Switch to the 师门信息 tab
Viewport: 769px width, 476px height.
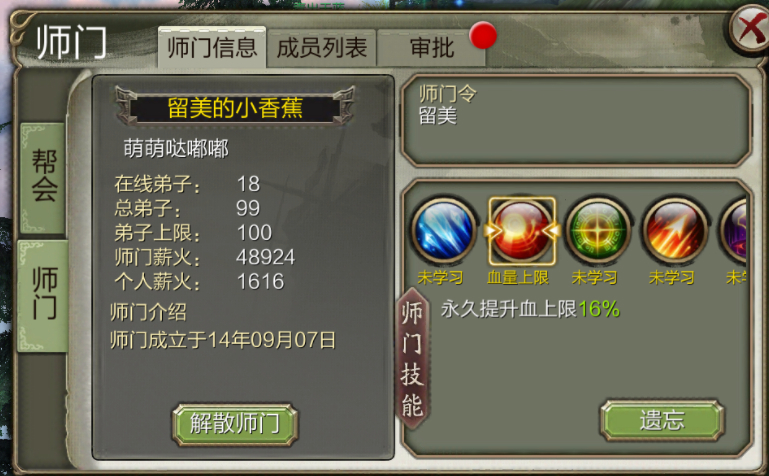pyautogui.click(x=212, y=48)
